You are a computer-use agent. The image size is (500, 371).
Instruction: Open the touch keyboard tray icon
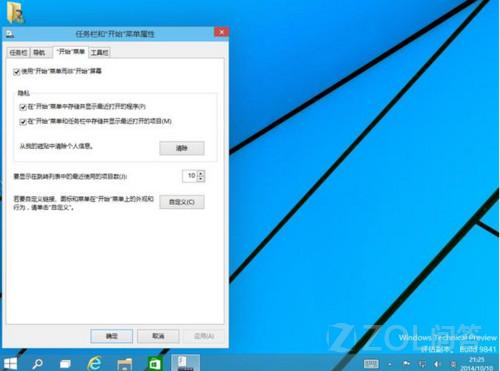[371, 364]
